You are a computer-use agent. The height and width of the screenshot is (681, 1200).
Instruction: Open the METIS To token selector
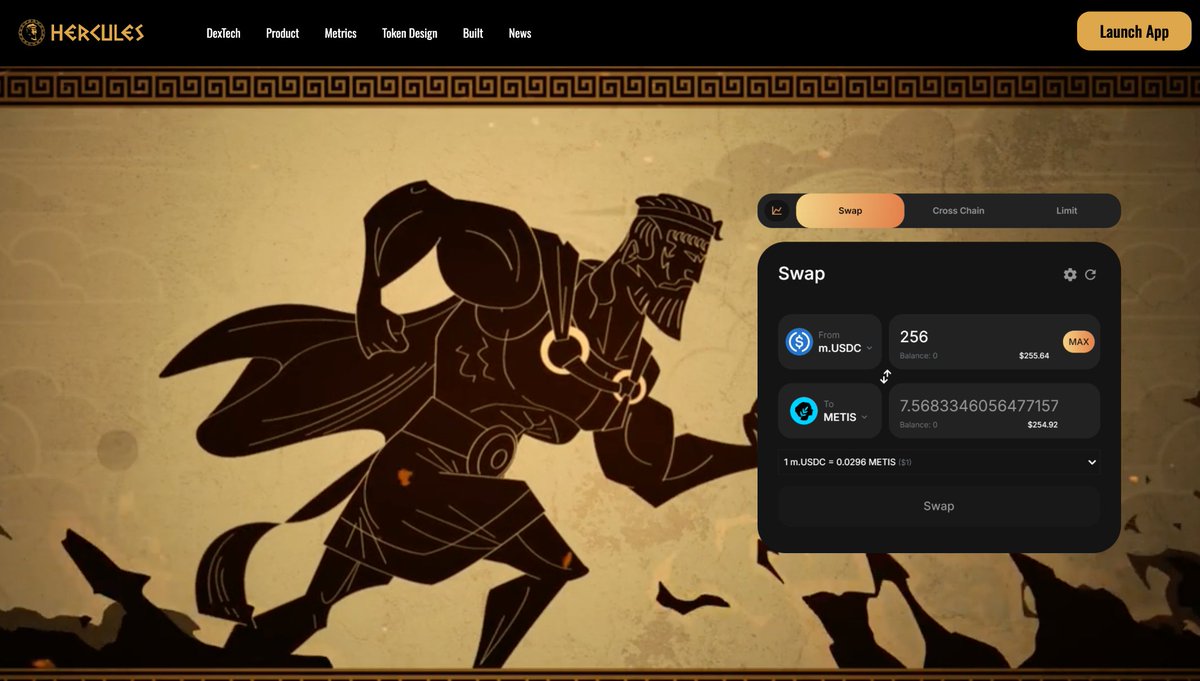[x=830, y=411]
